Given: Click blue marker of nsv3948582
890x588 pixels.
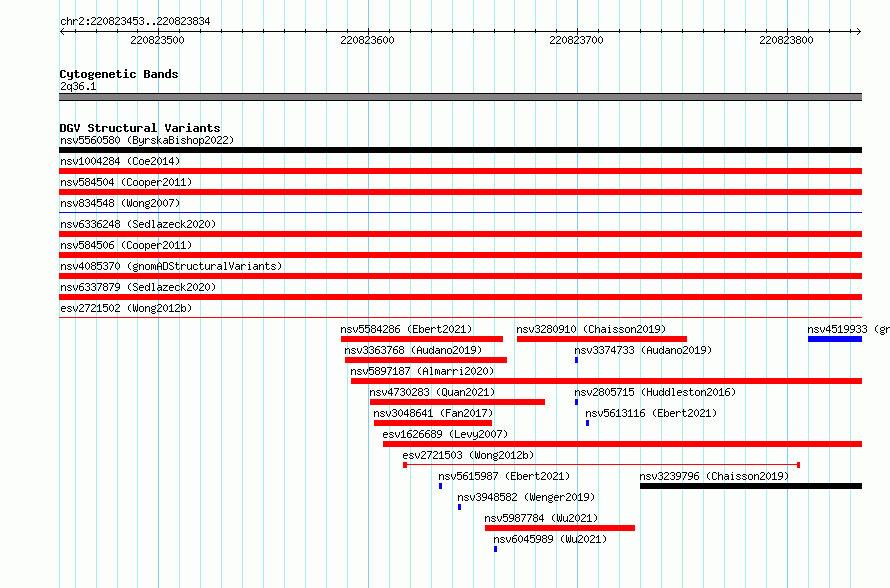Looking at the screenshot, I should pyautogui.click(x=460, y=507).
